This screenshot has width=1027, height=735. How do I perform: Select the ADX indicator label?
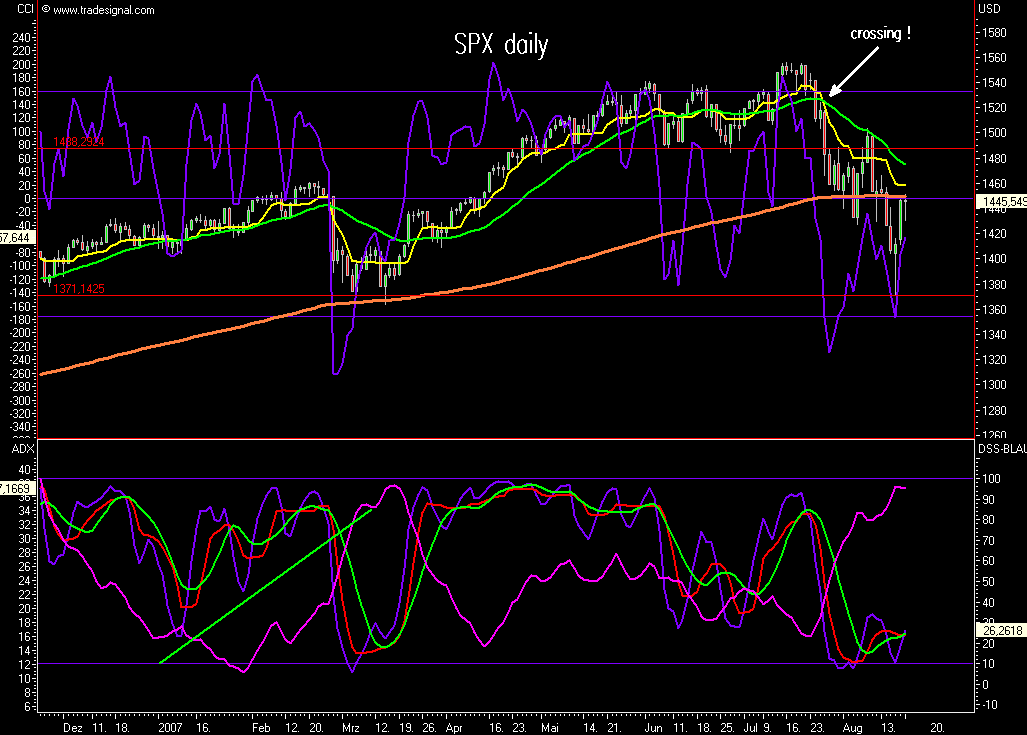(20, 450)
